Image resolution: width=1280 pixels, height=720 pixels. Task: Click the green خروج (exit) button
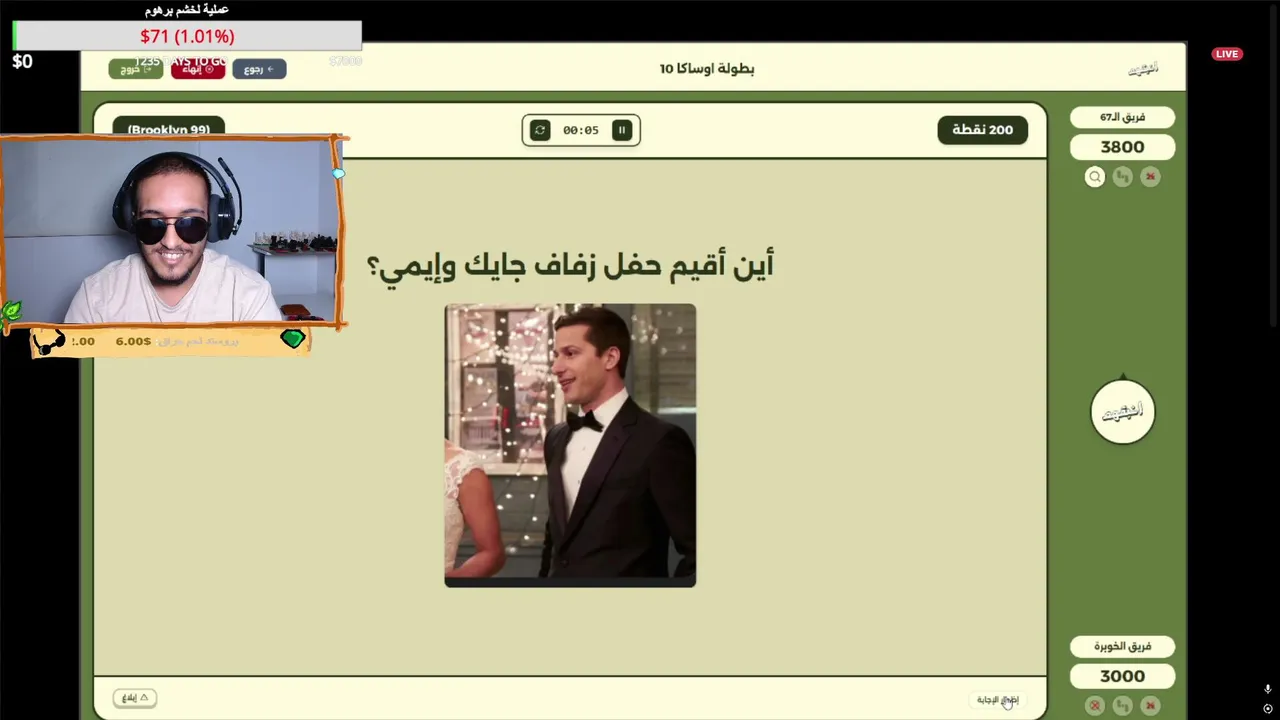pyautogui.click(x=136, y=69)
